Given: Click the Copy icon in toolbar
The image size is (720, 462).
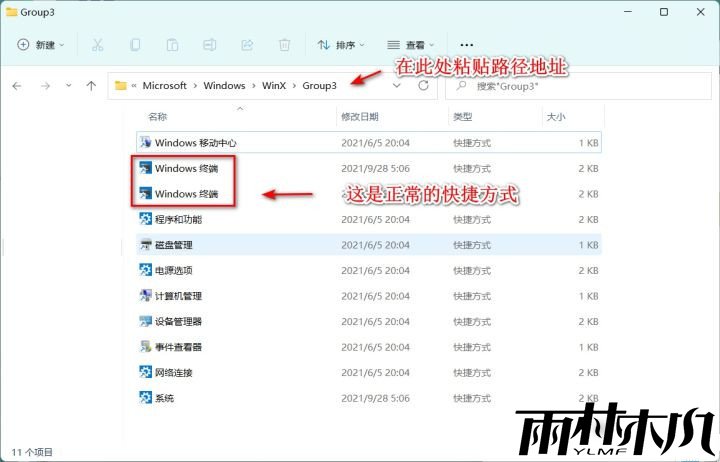Looking at the screenshot, I should (x=135, y=45).
